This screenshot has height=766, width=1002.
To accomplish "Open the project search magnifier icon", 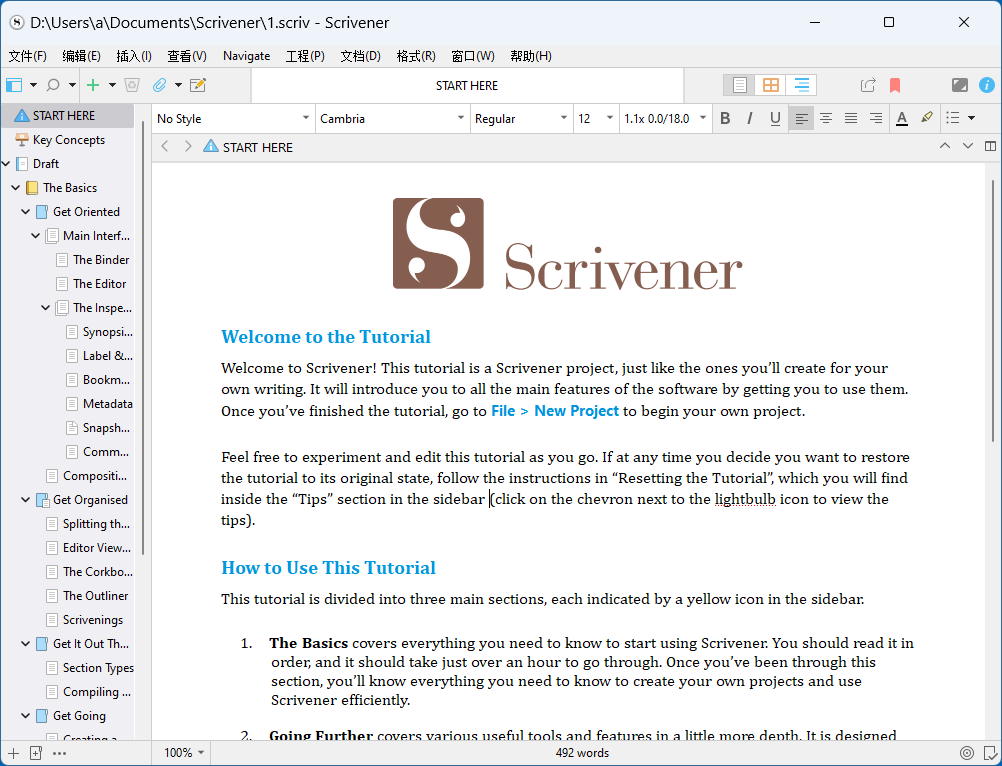I will tap(54, 85).
